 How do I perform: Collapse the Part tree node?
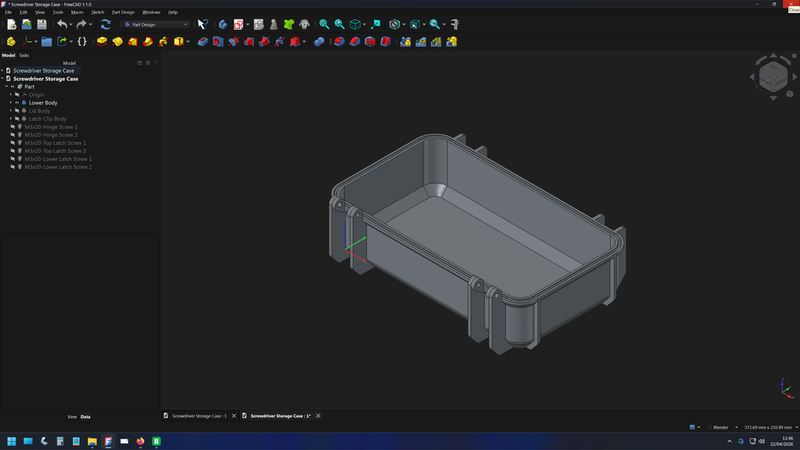6,87
